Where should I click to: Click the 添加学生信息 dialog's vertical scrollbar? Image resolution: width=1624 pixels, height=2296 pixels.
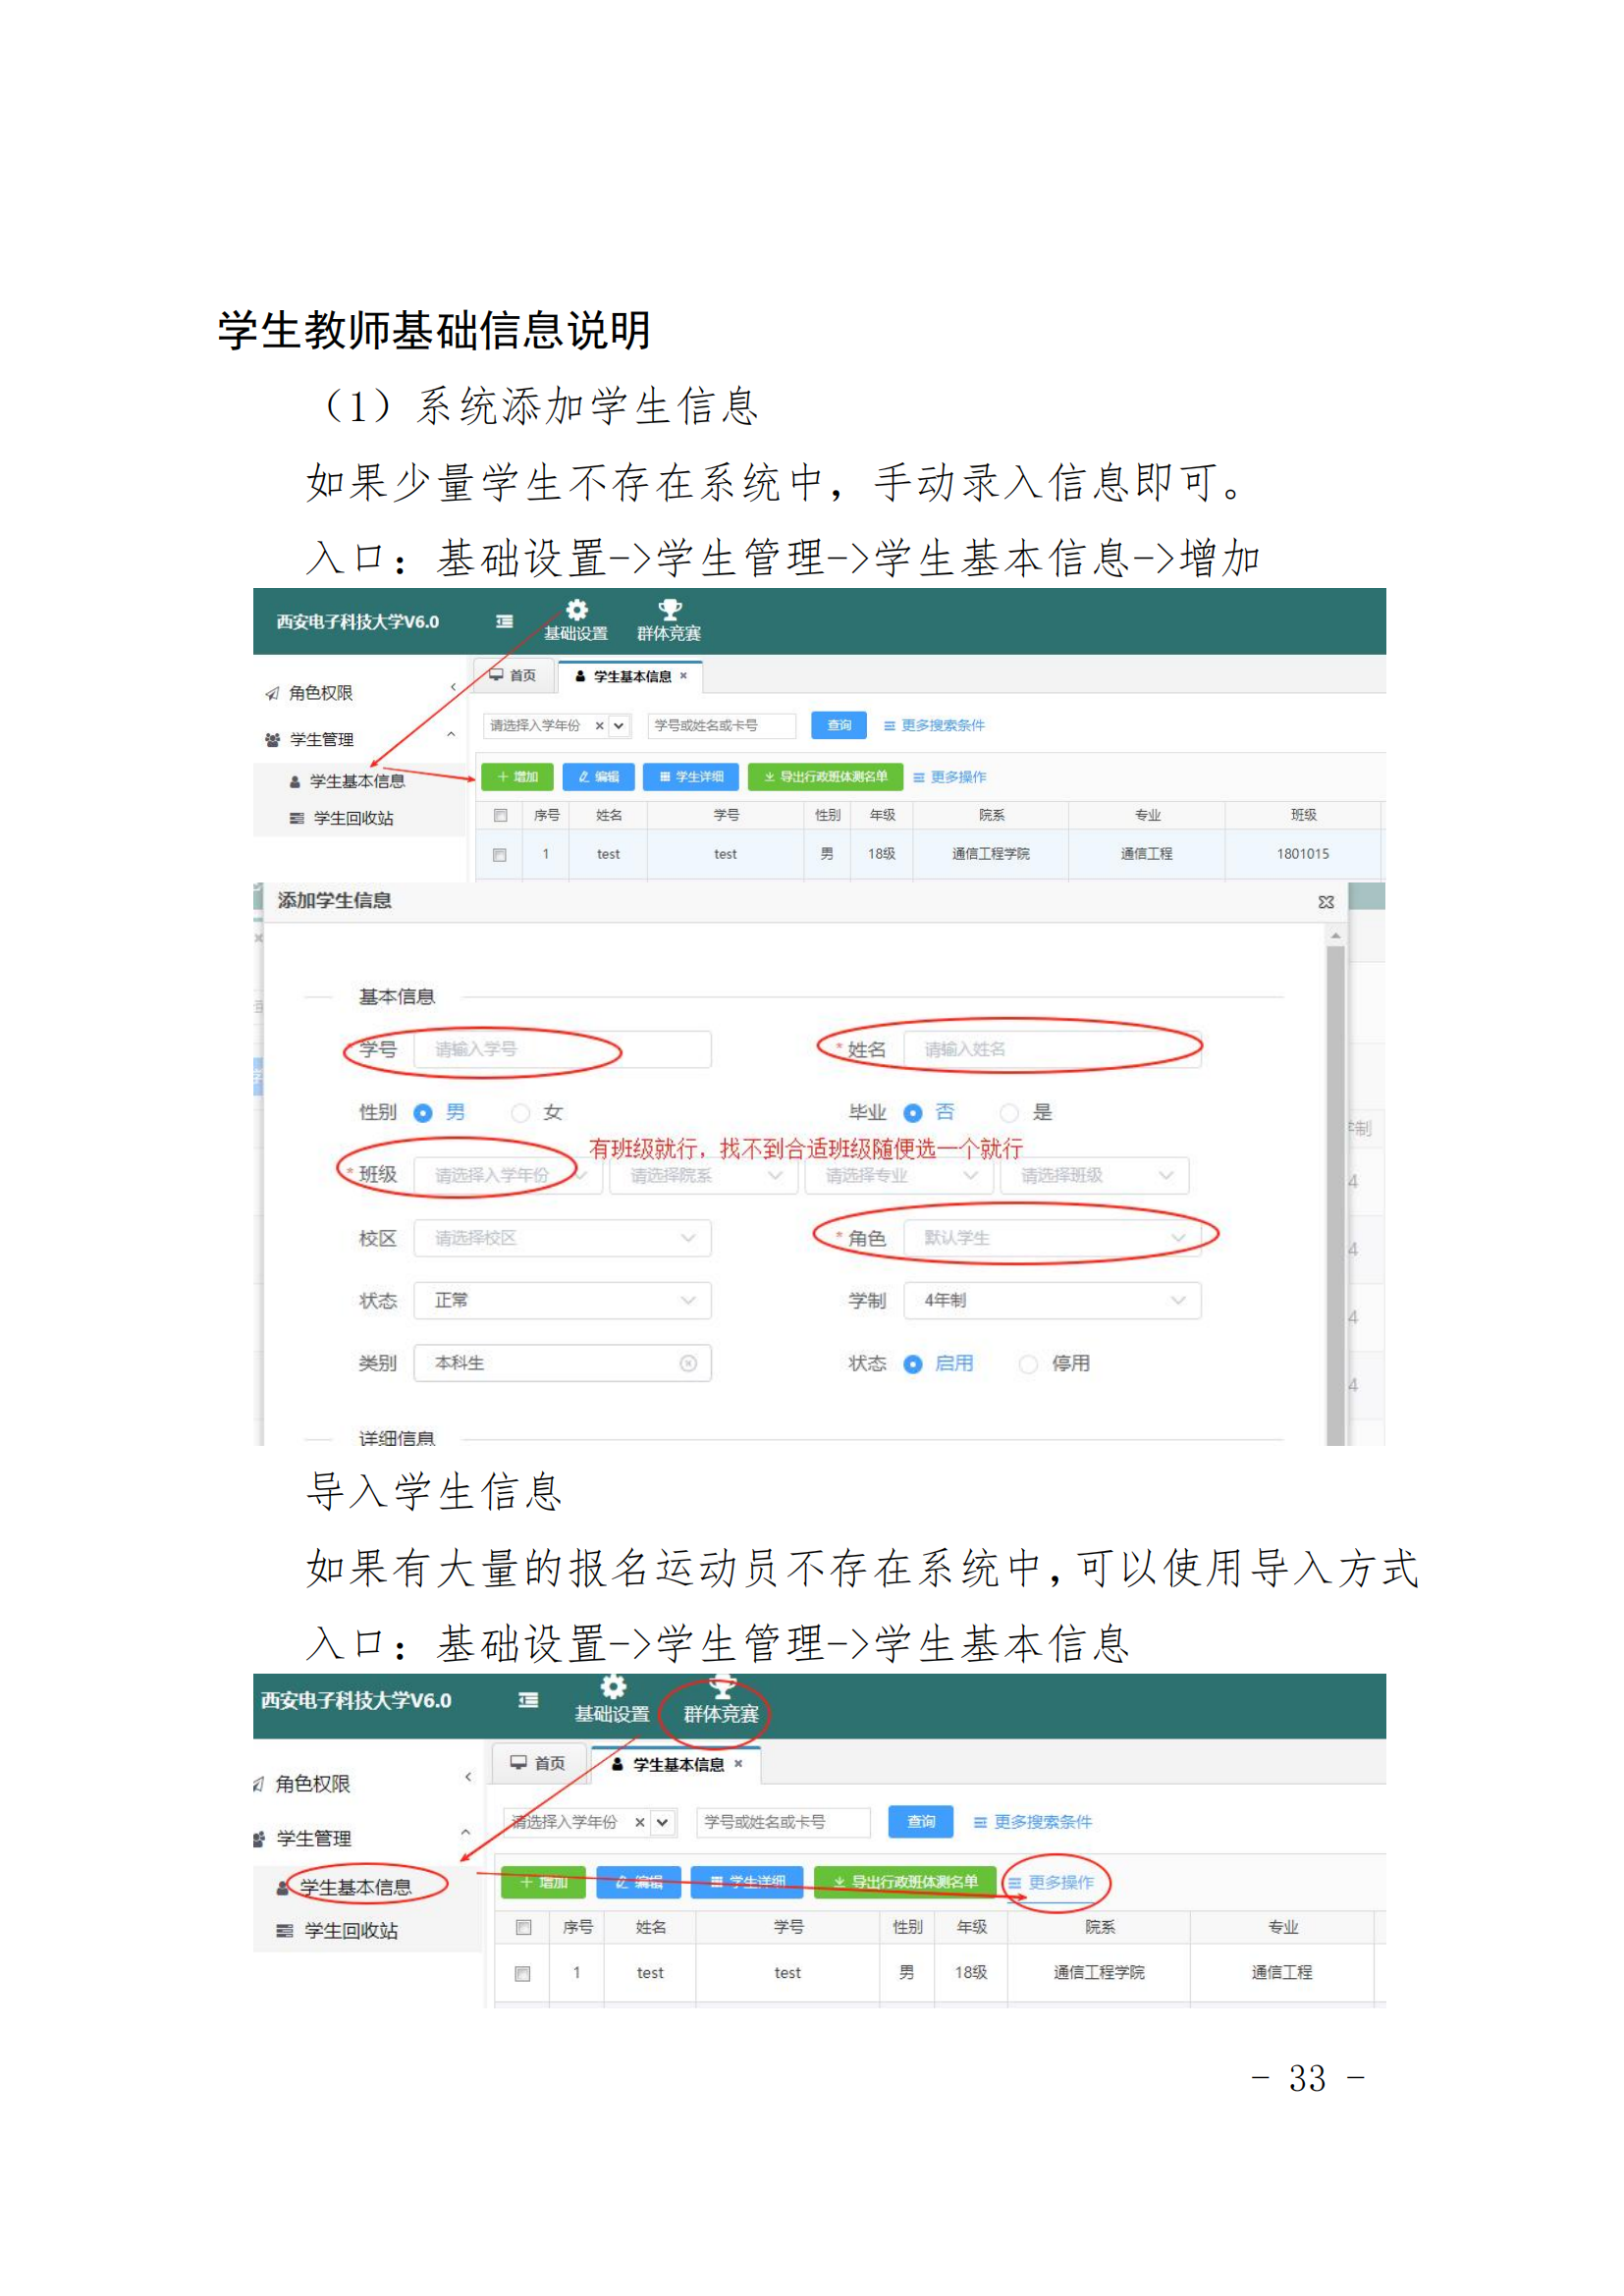click(1335, 1180)
